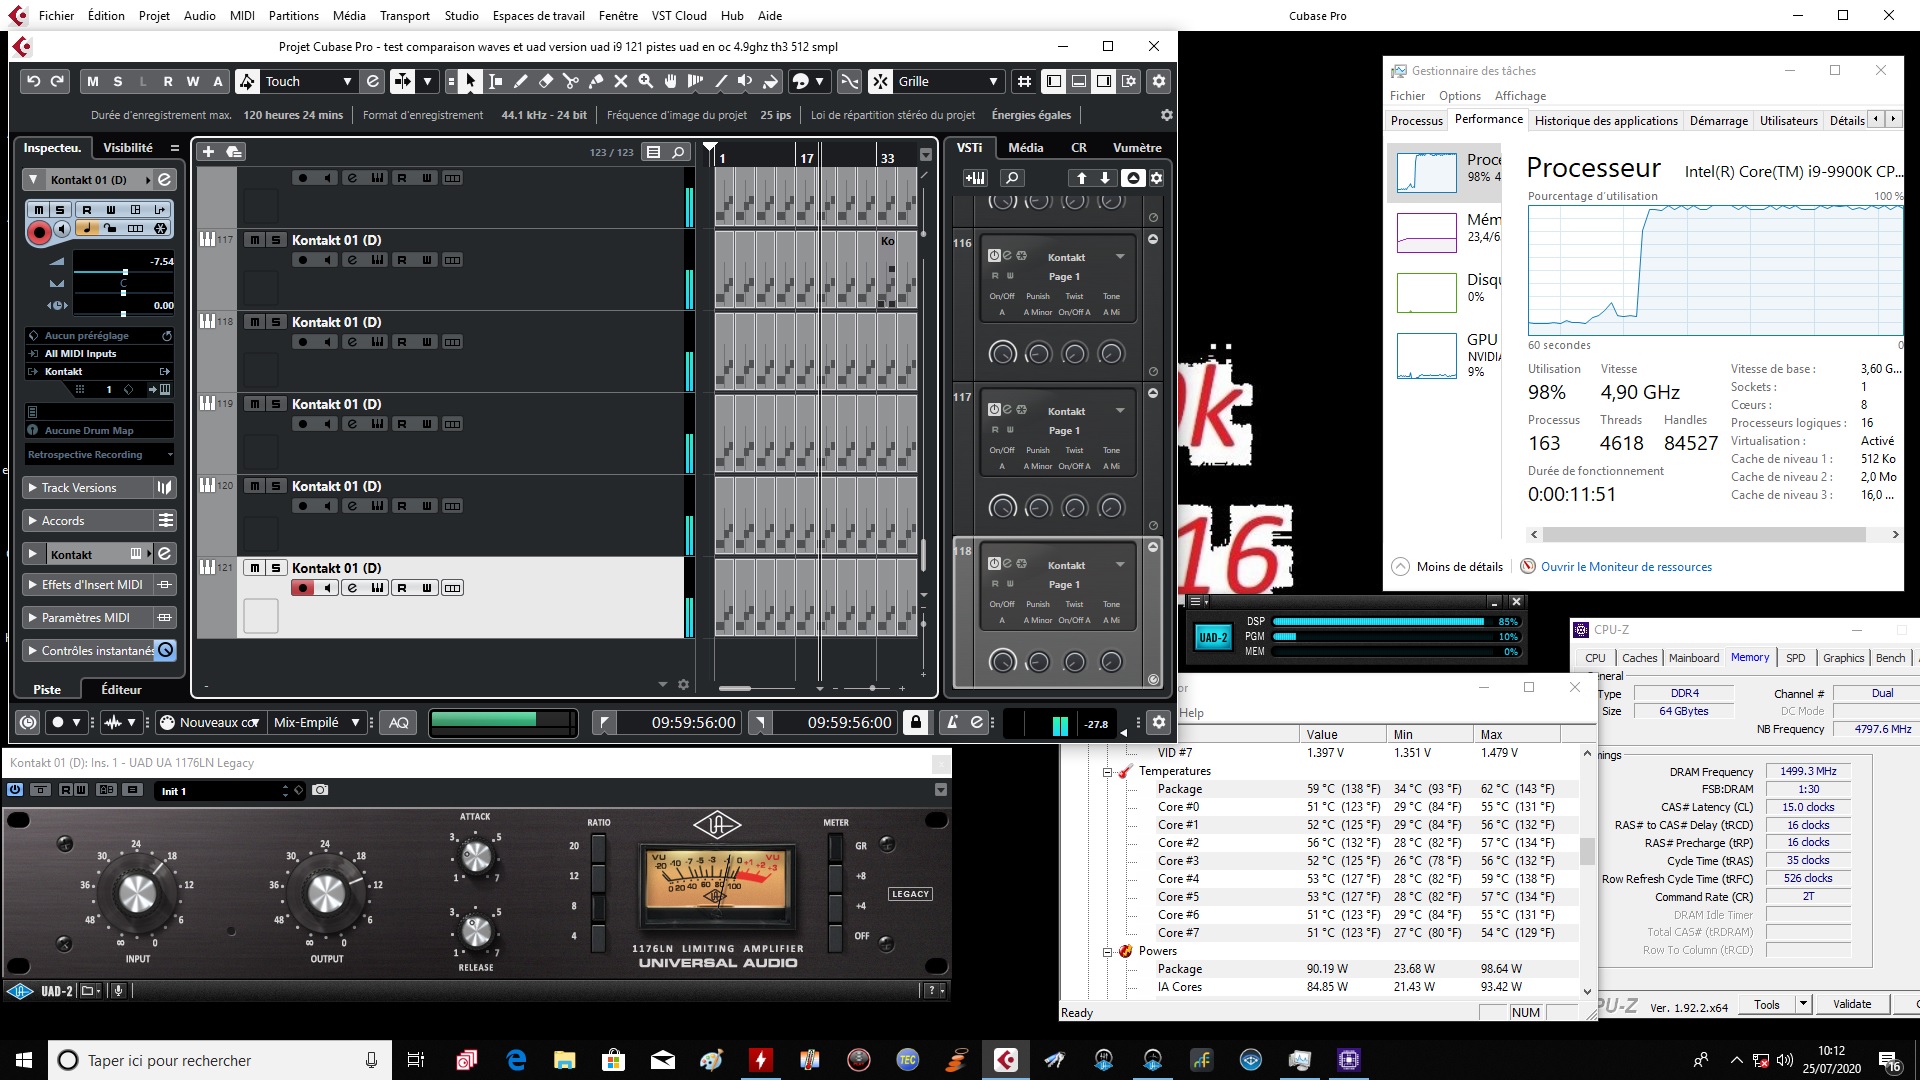Viewport: 1920px width, 1080px height.
Task: Select the Pencil draw tool
Action: (x=521, y=81)
